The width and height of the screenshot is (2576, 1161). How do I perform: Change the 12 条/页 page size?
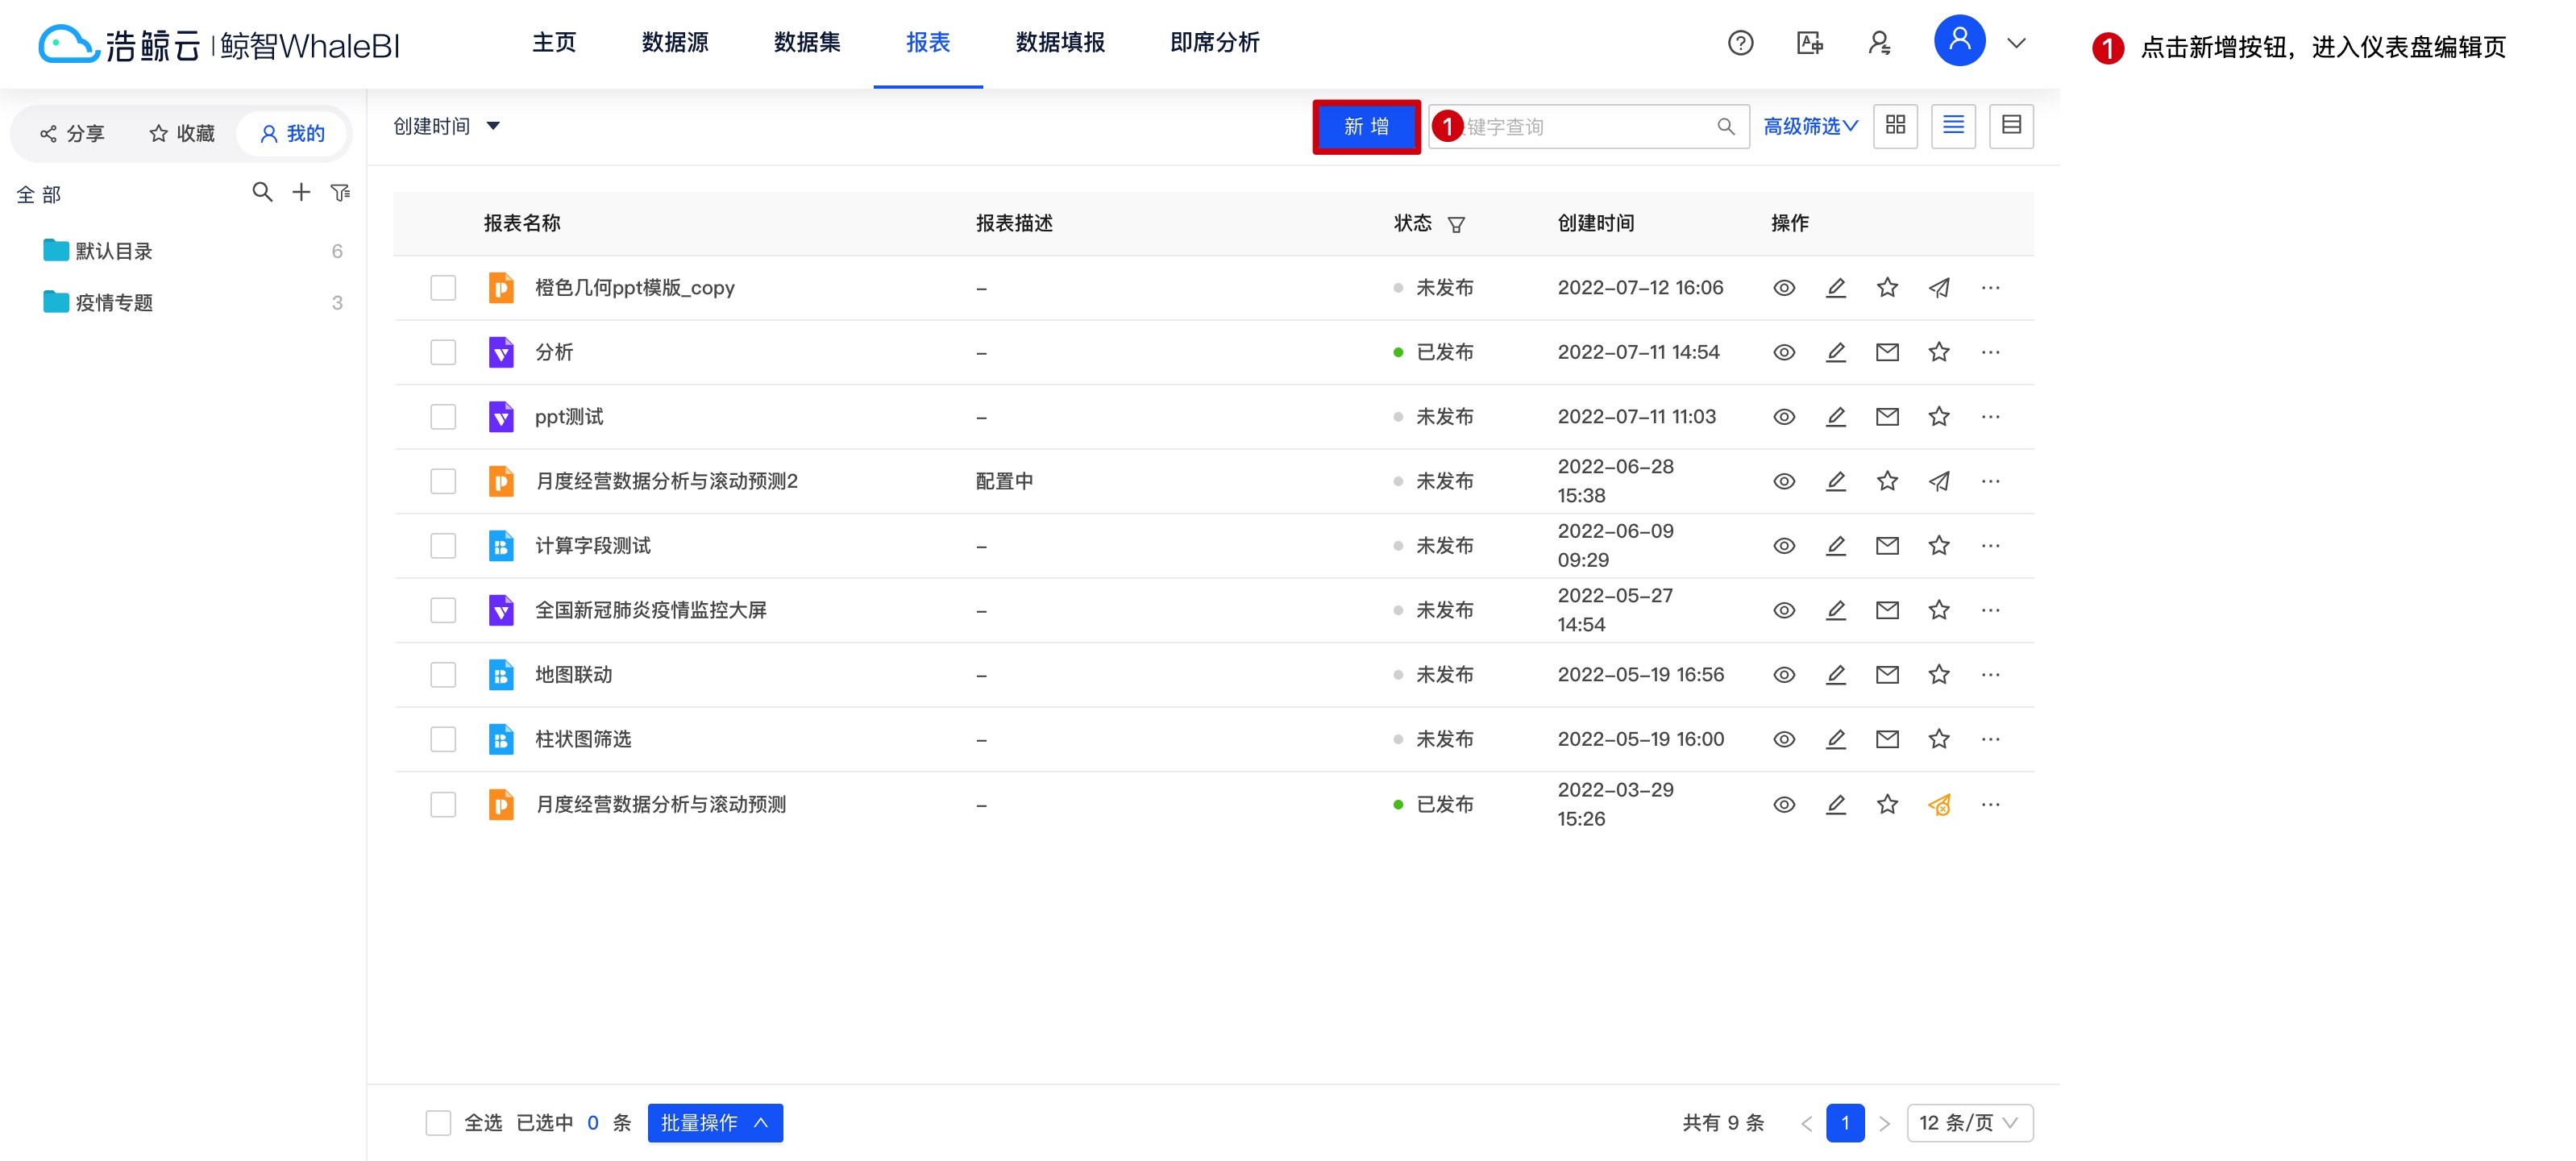[1969, 1123]
